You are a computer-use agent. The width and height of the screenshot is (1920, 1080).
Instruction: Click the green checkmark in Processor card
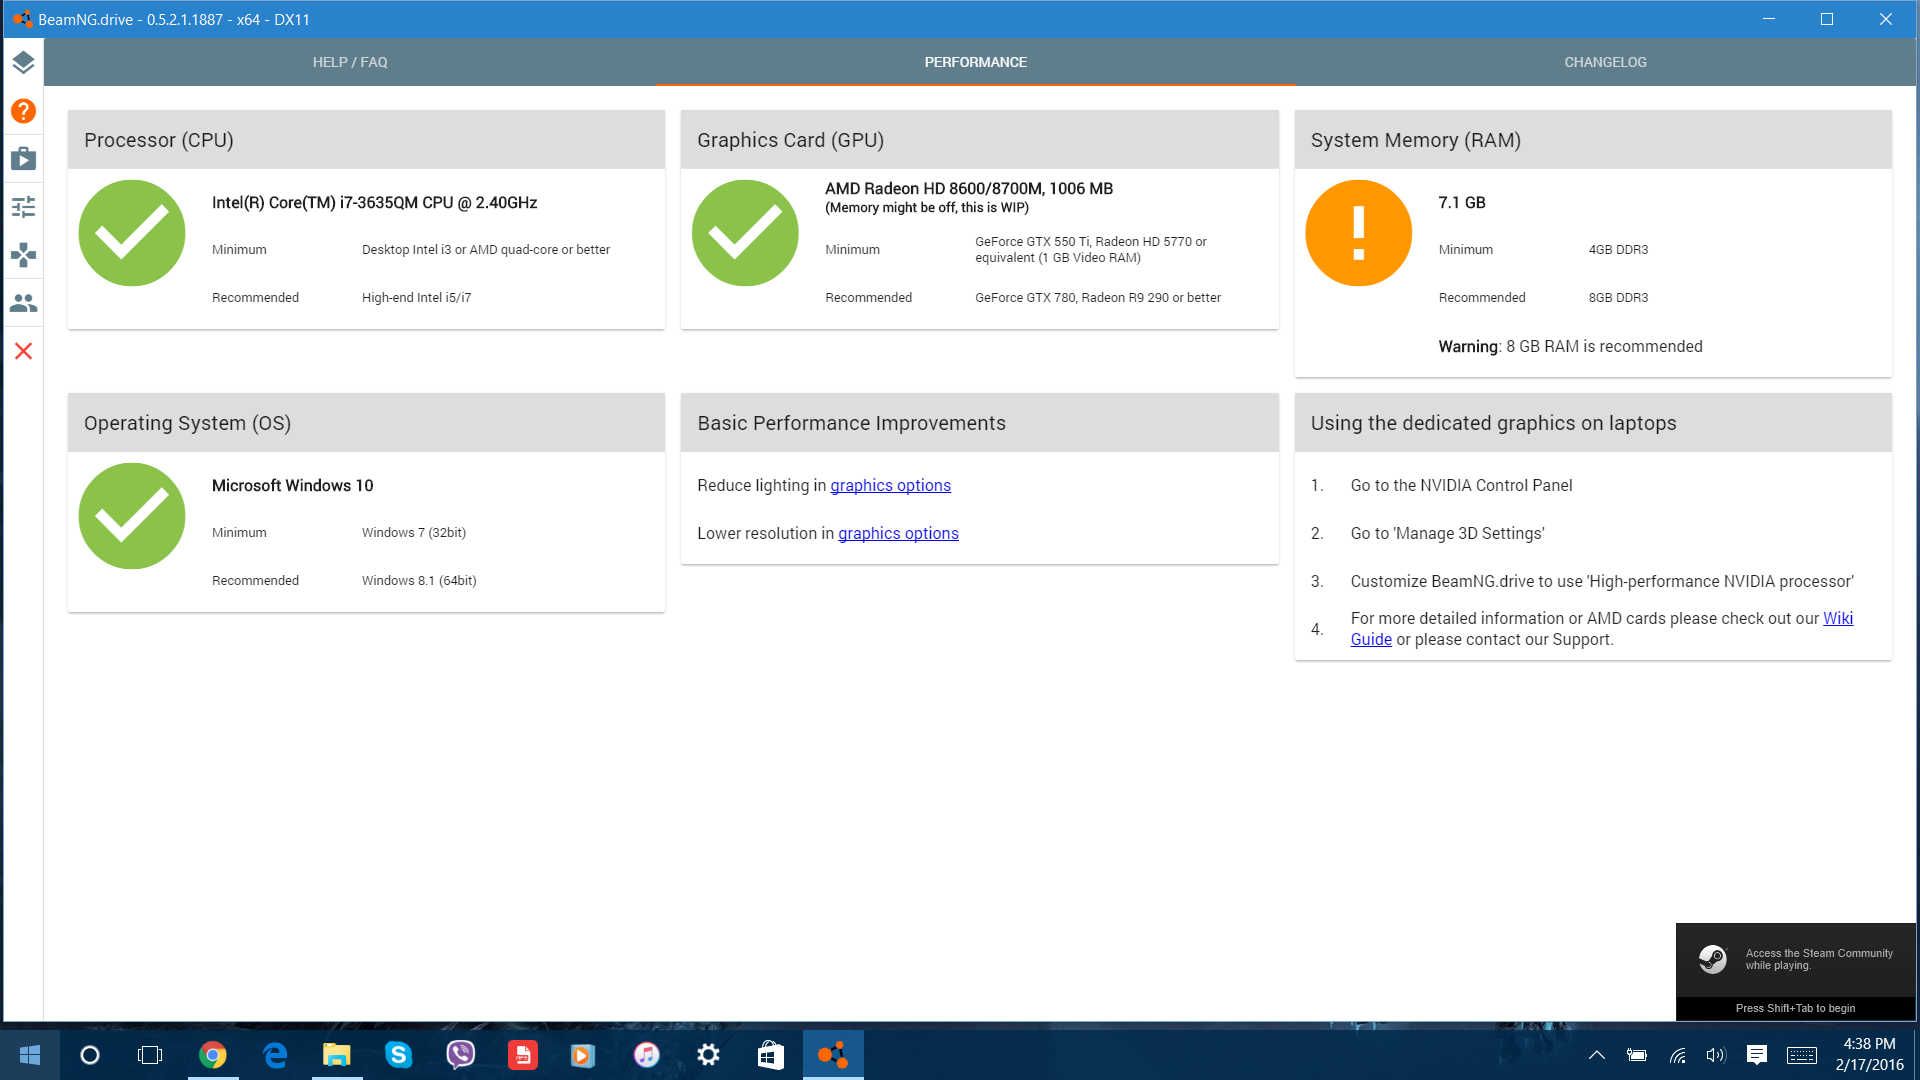click(132, 233)
